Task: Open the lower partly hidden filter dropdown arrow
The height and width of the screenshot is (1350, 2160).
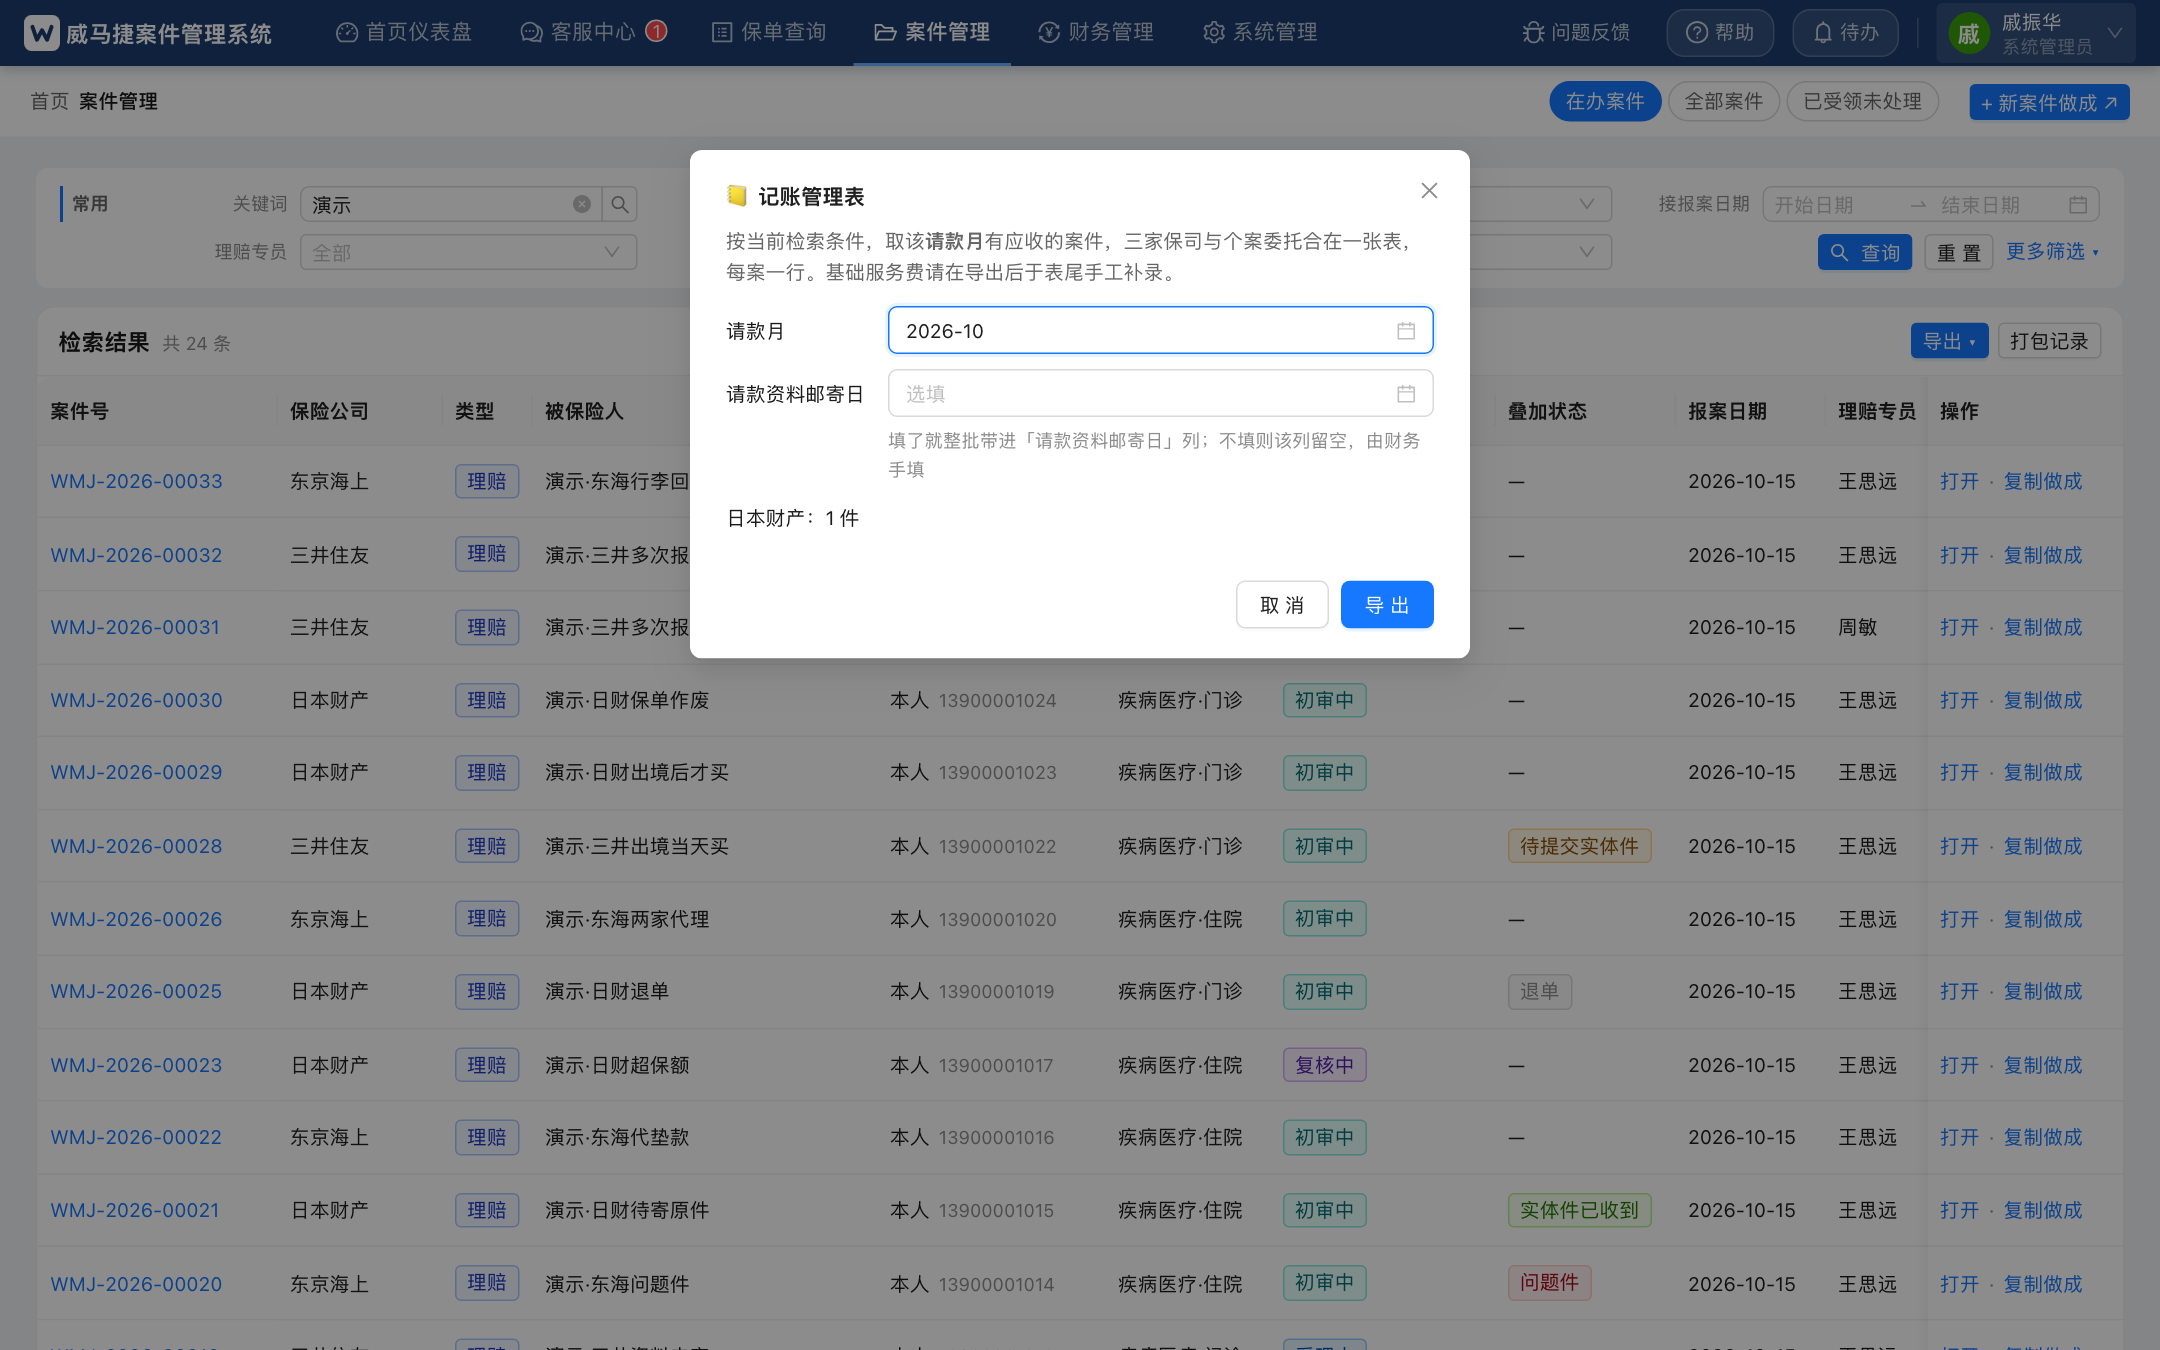Action: point(1586,252)
